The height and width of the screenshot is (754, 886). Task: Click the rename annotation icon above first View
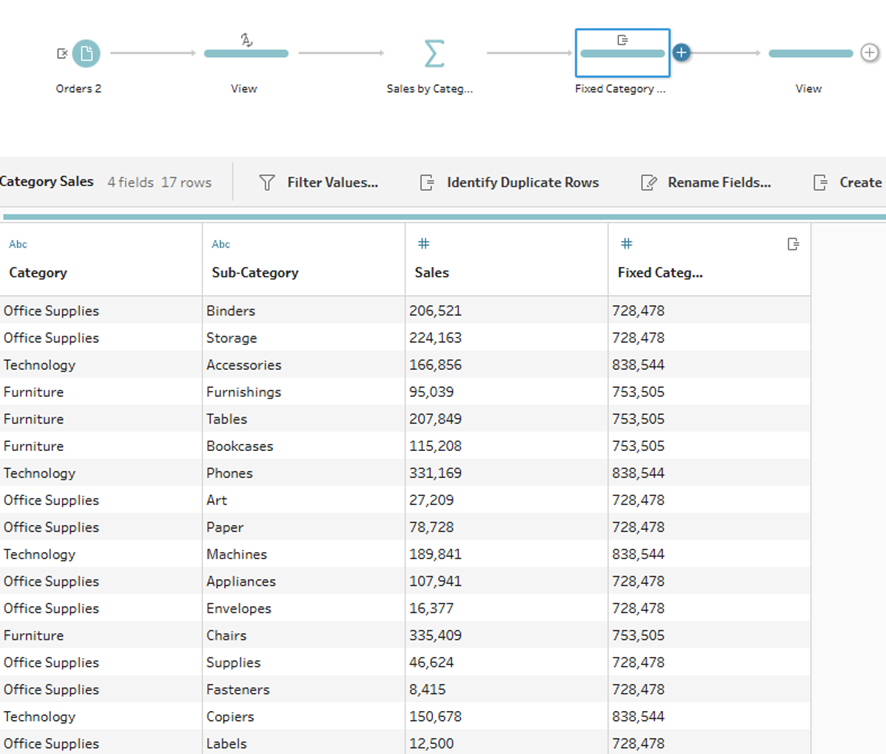[x=246, y=39]
